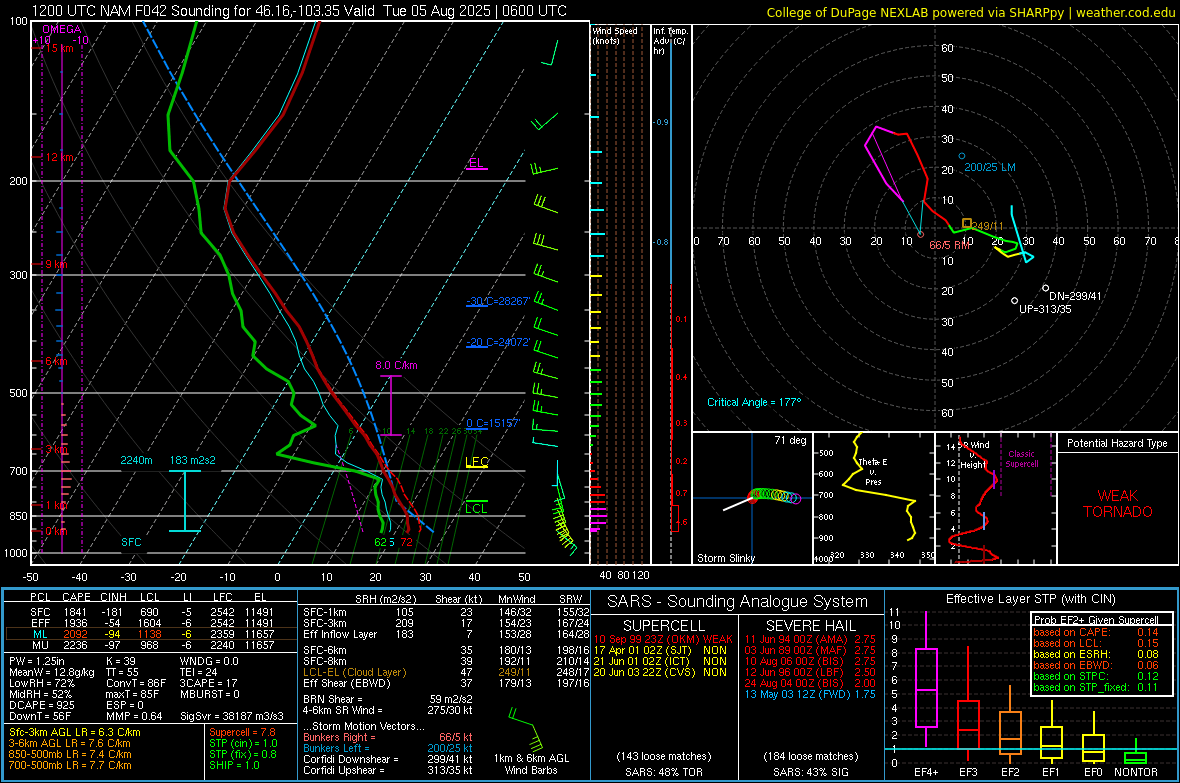
Task: Click the Bunkers Right = 66/5 kt line
Action: pyautogui.click(x=388, y=737)
